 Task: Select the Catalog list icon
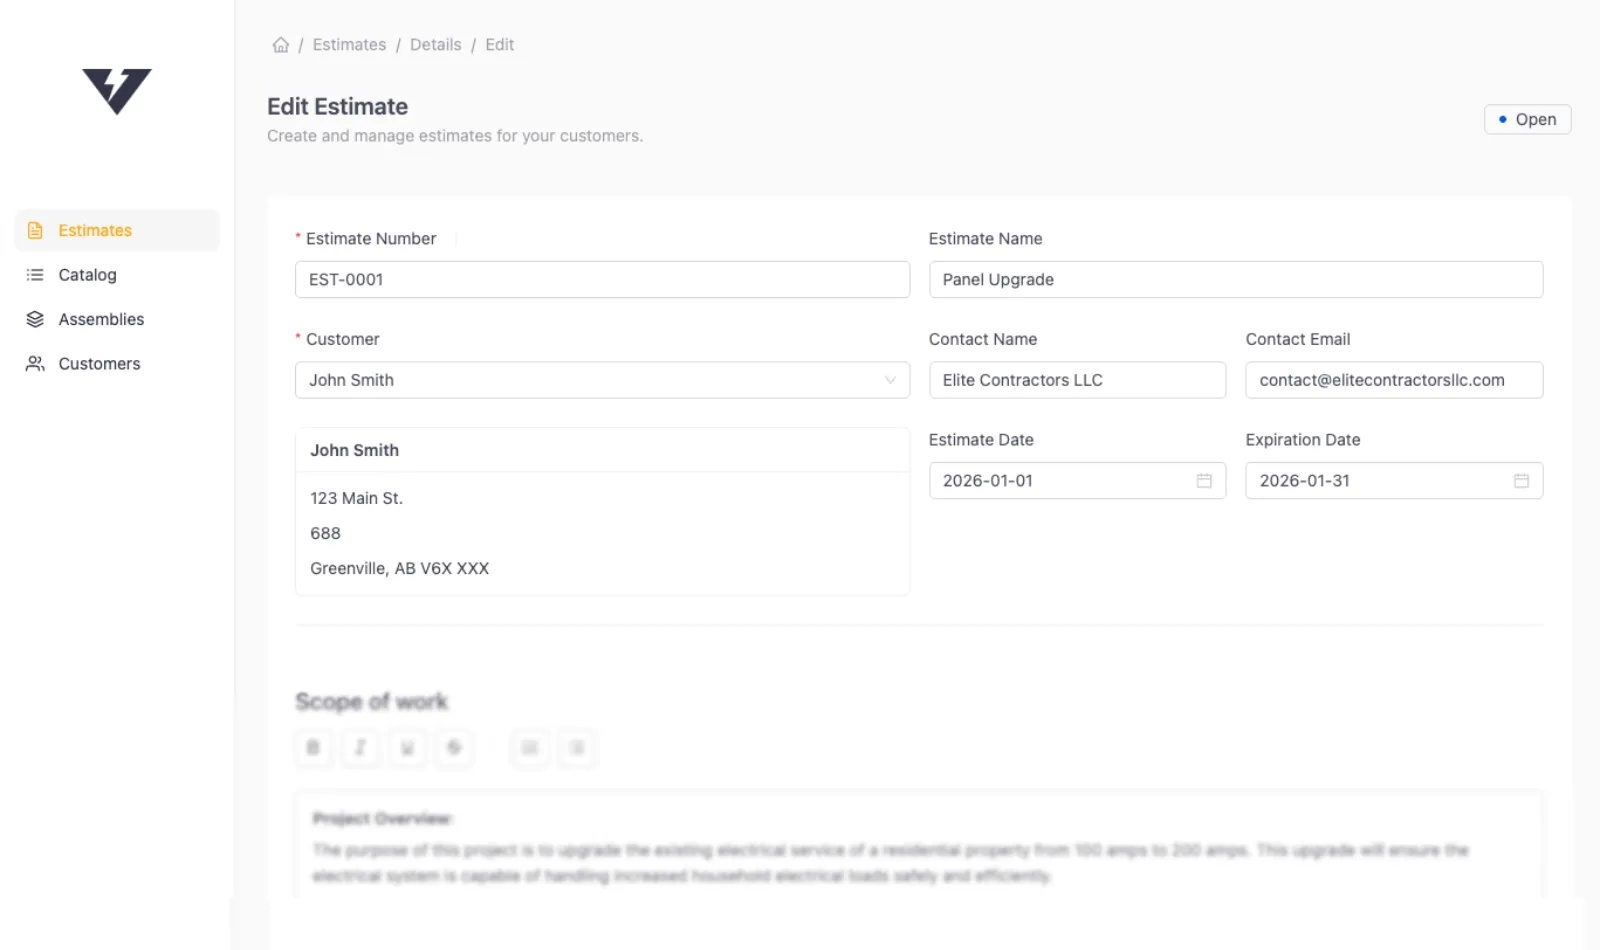click(x=34, y=275)
